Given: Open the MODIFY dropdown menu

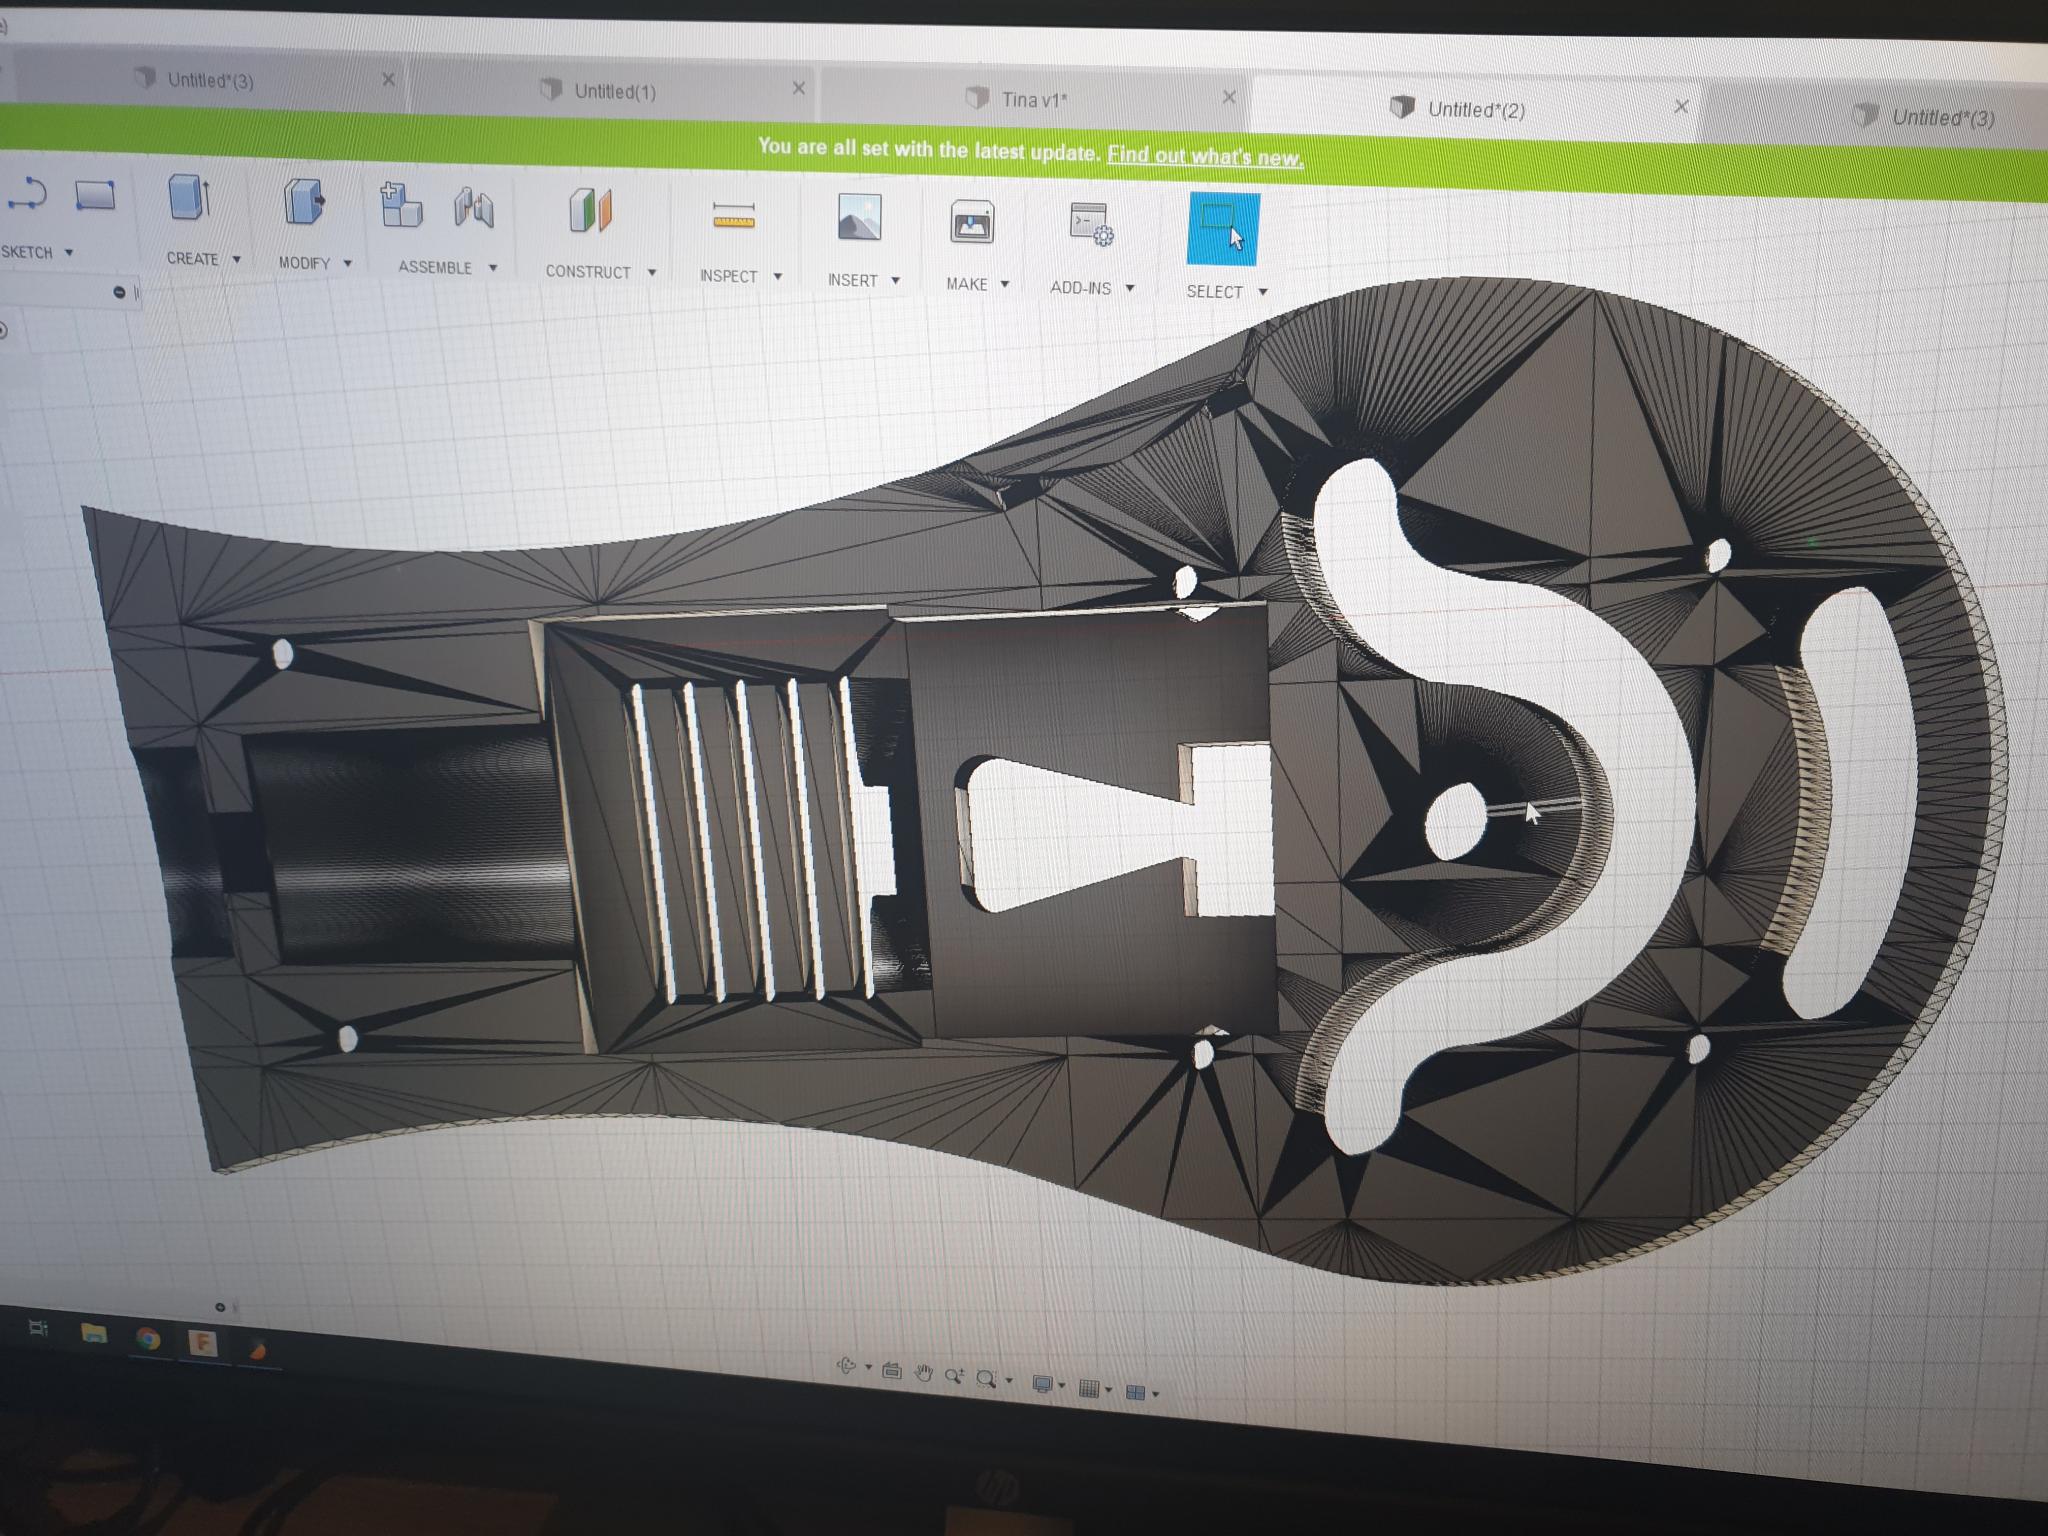Looking at the screenshot, I should pyautogui.click(x=315, y=263).
